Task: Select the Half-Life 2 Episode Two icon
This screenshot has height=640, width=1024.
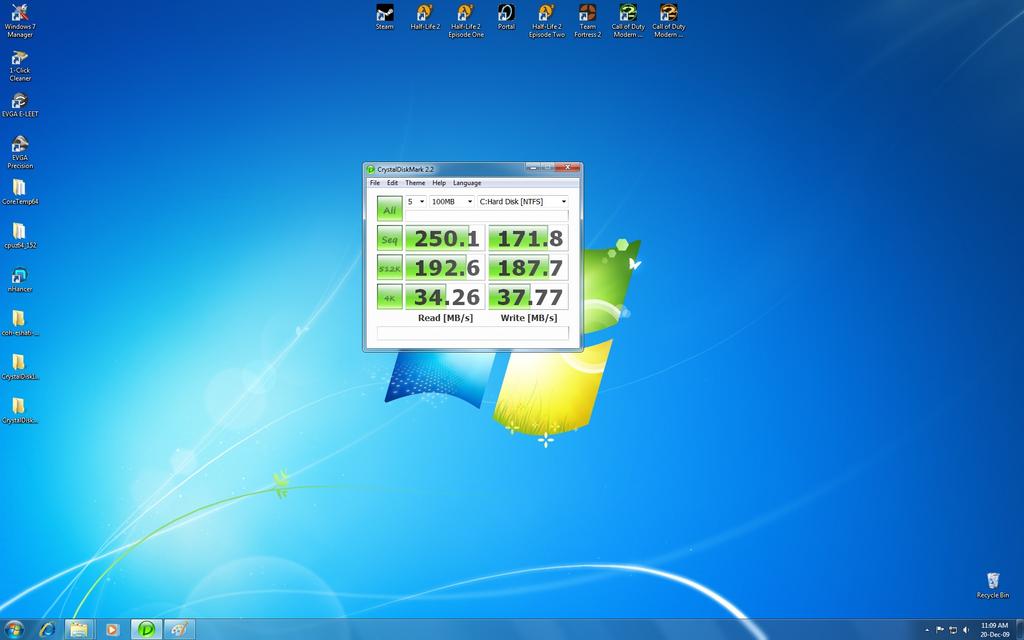Action: [547, 21]
